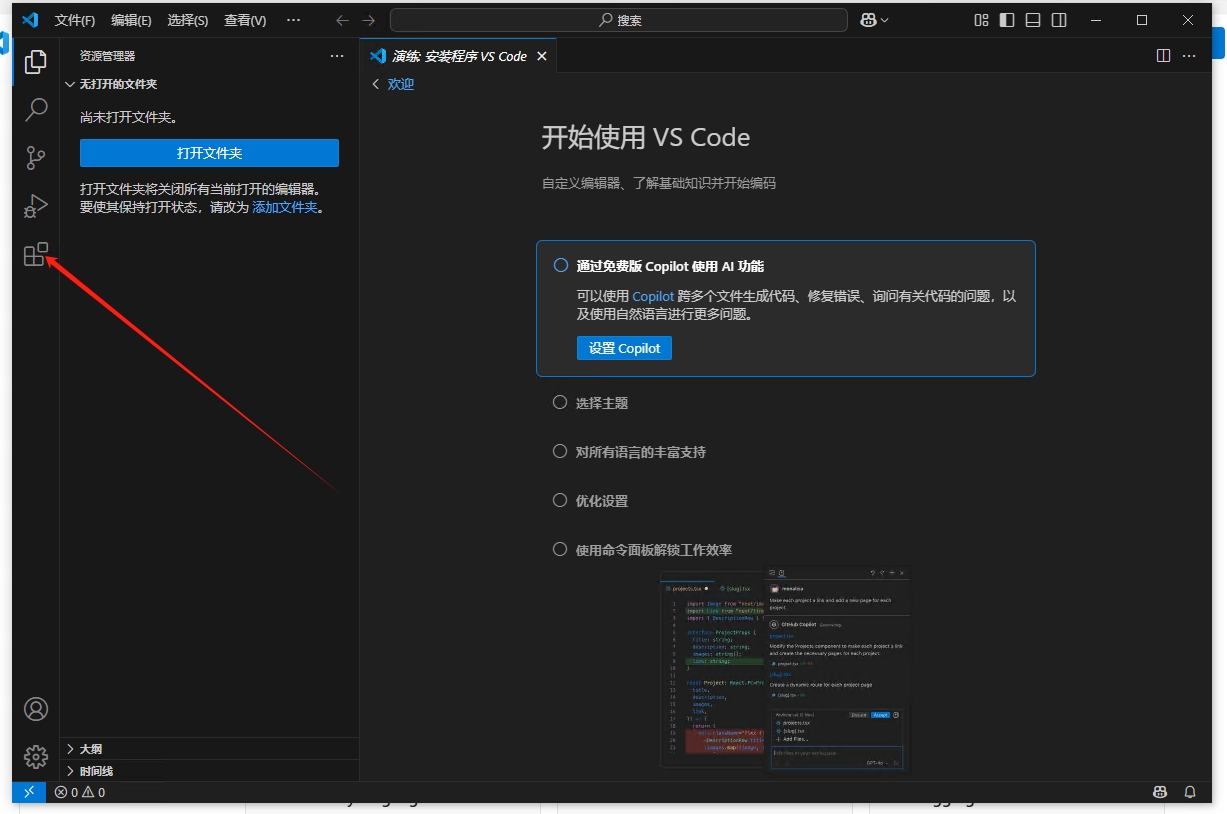1227x814 pixels.
Task: Open the Extensions view
Action: point(36,254)
